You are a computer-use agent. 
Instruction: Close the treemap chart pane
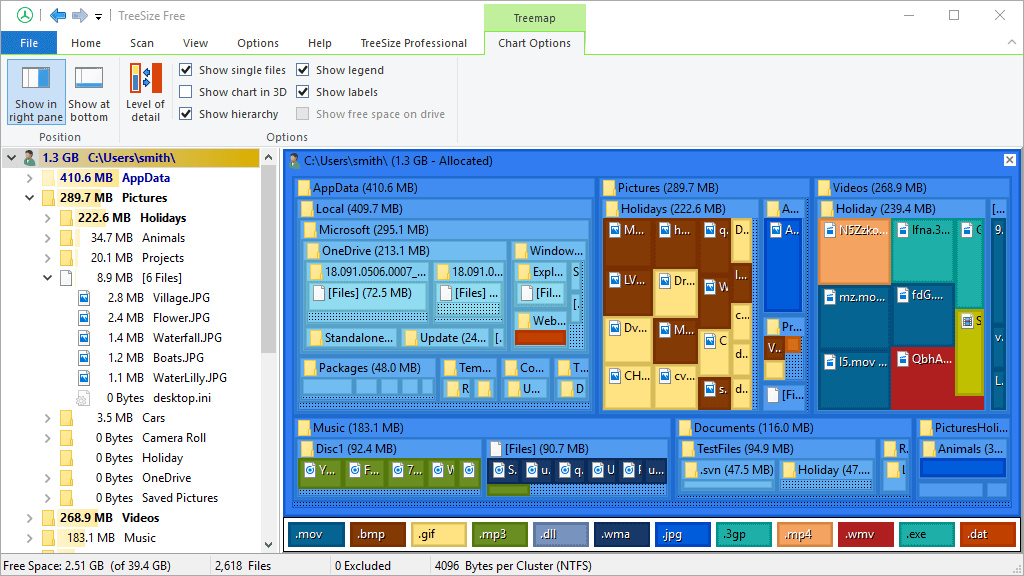point(1009,160)
